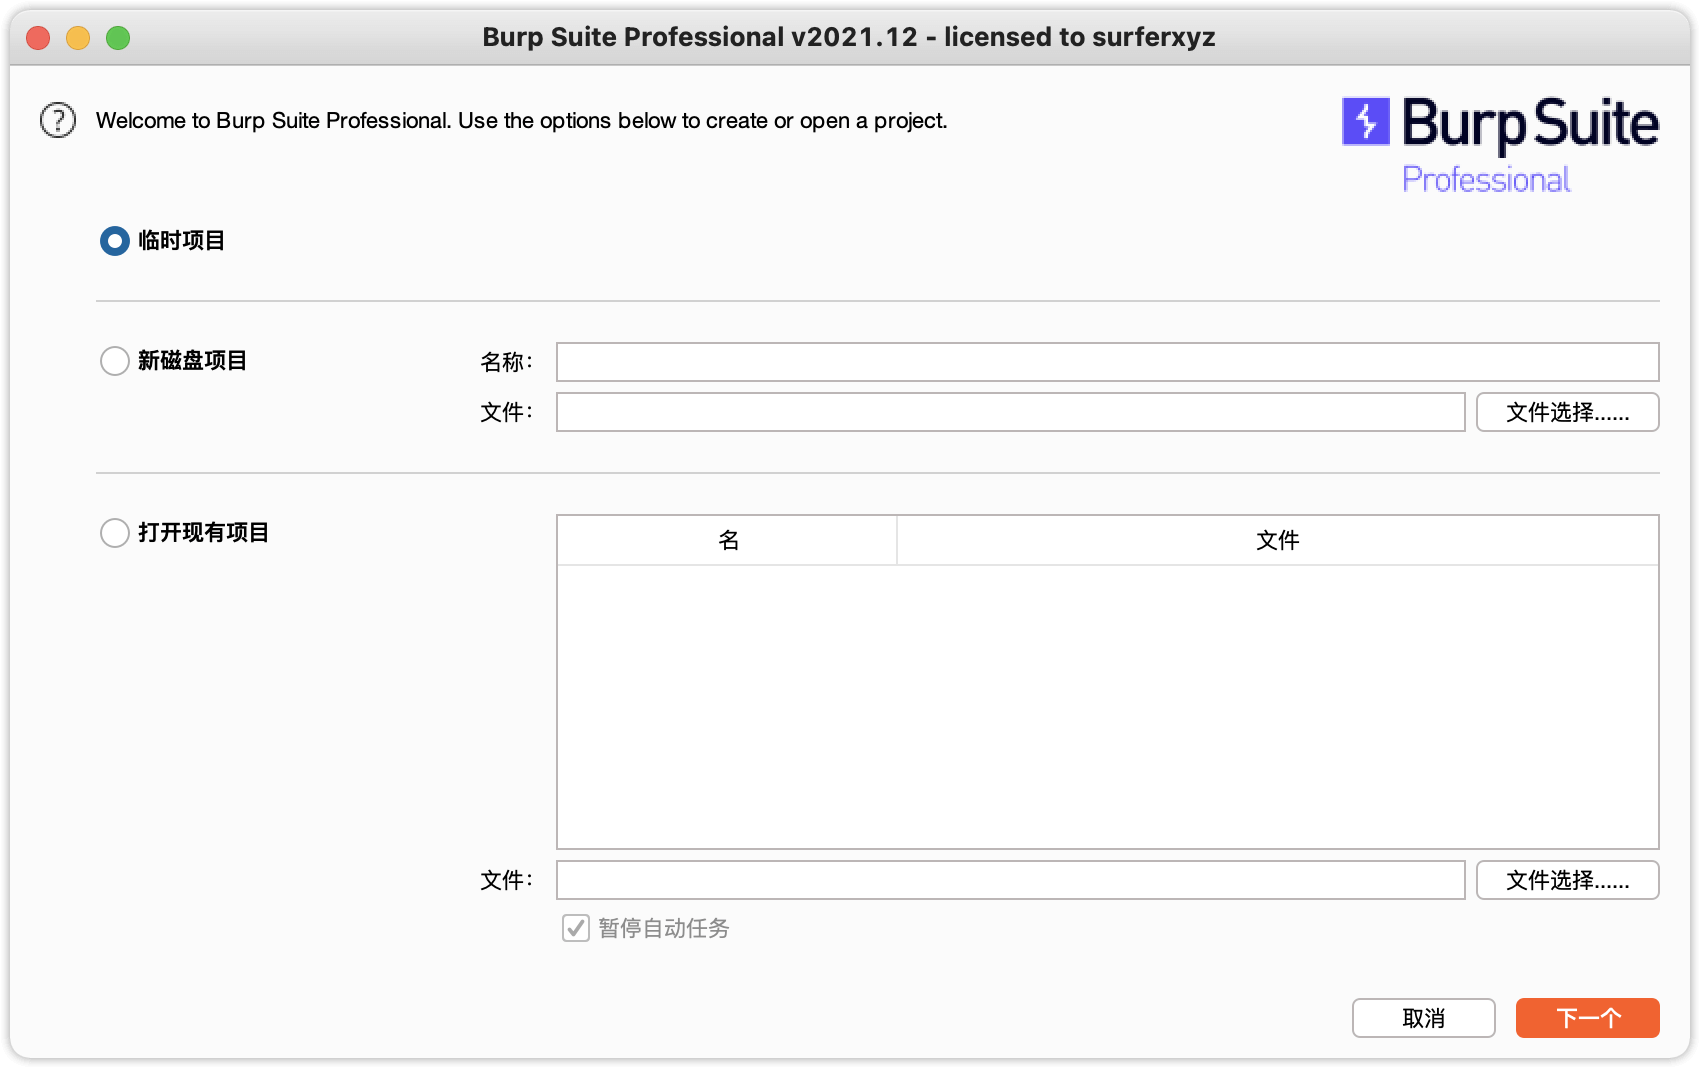Click the 下一个 button

click(1588, 1018)
